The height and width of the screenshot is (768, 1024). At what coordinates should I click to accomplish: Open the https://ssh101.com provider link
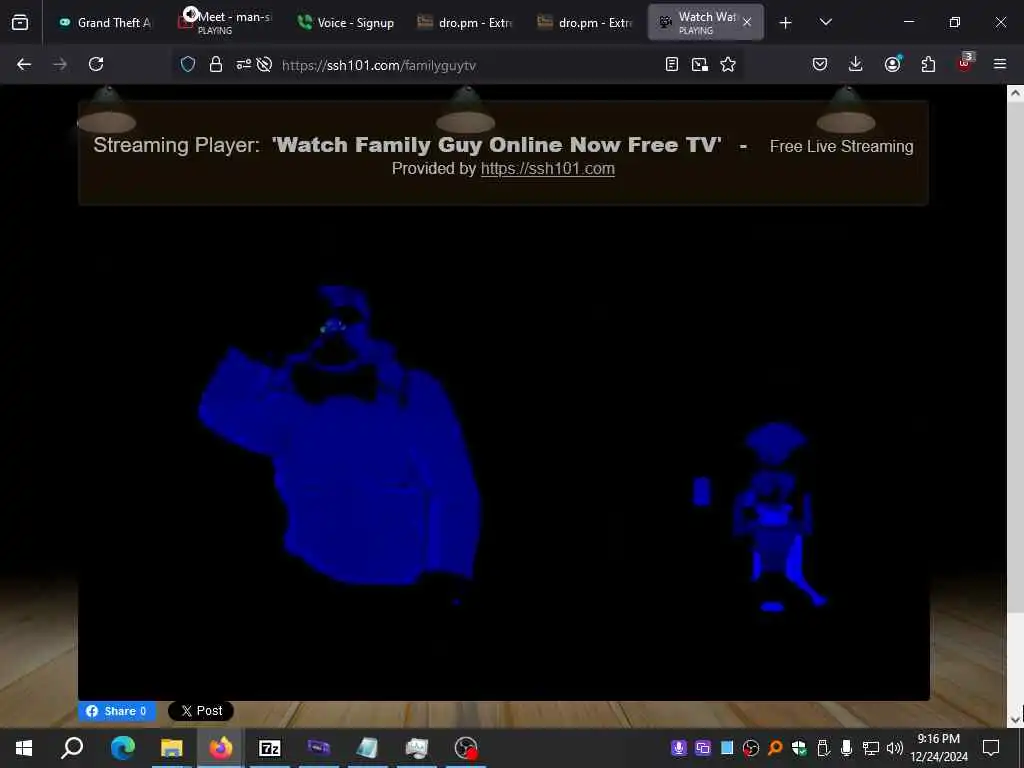(x=547, y=168)
